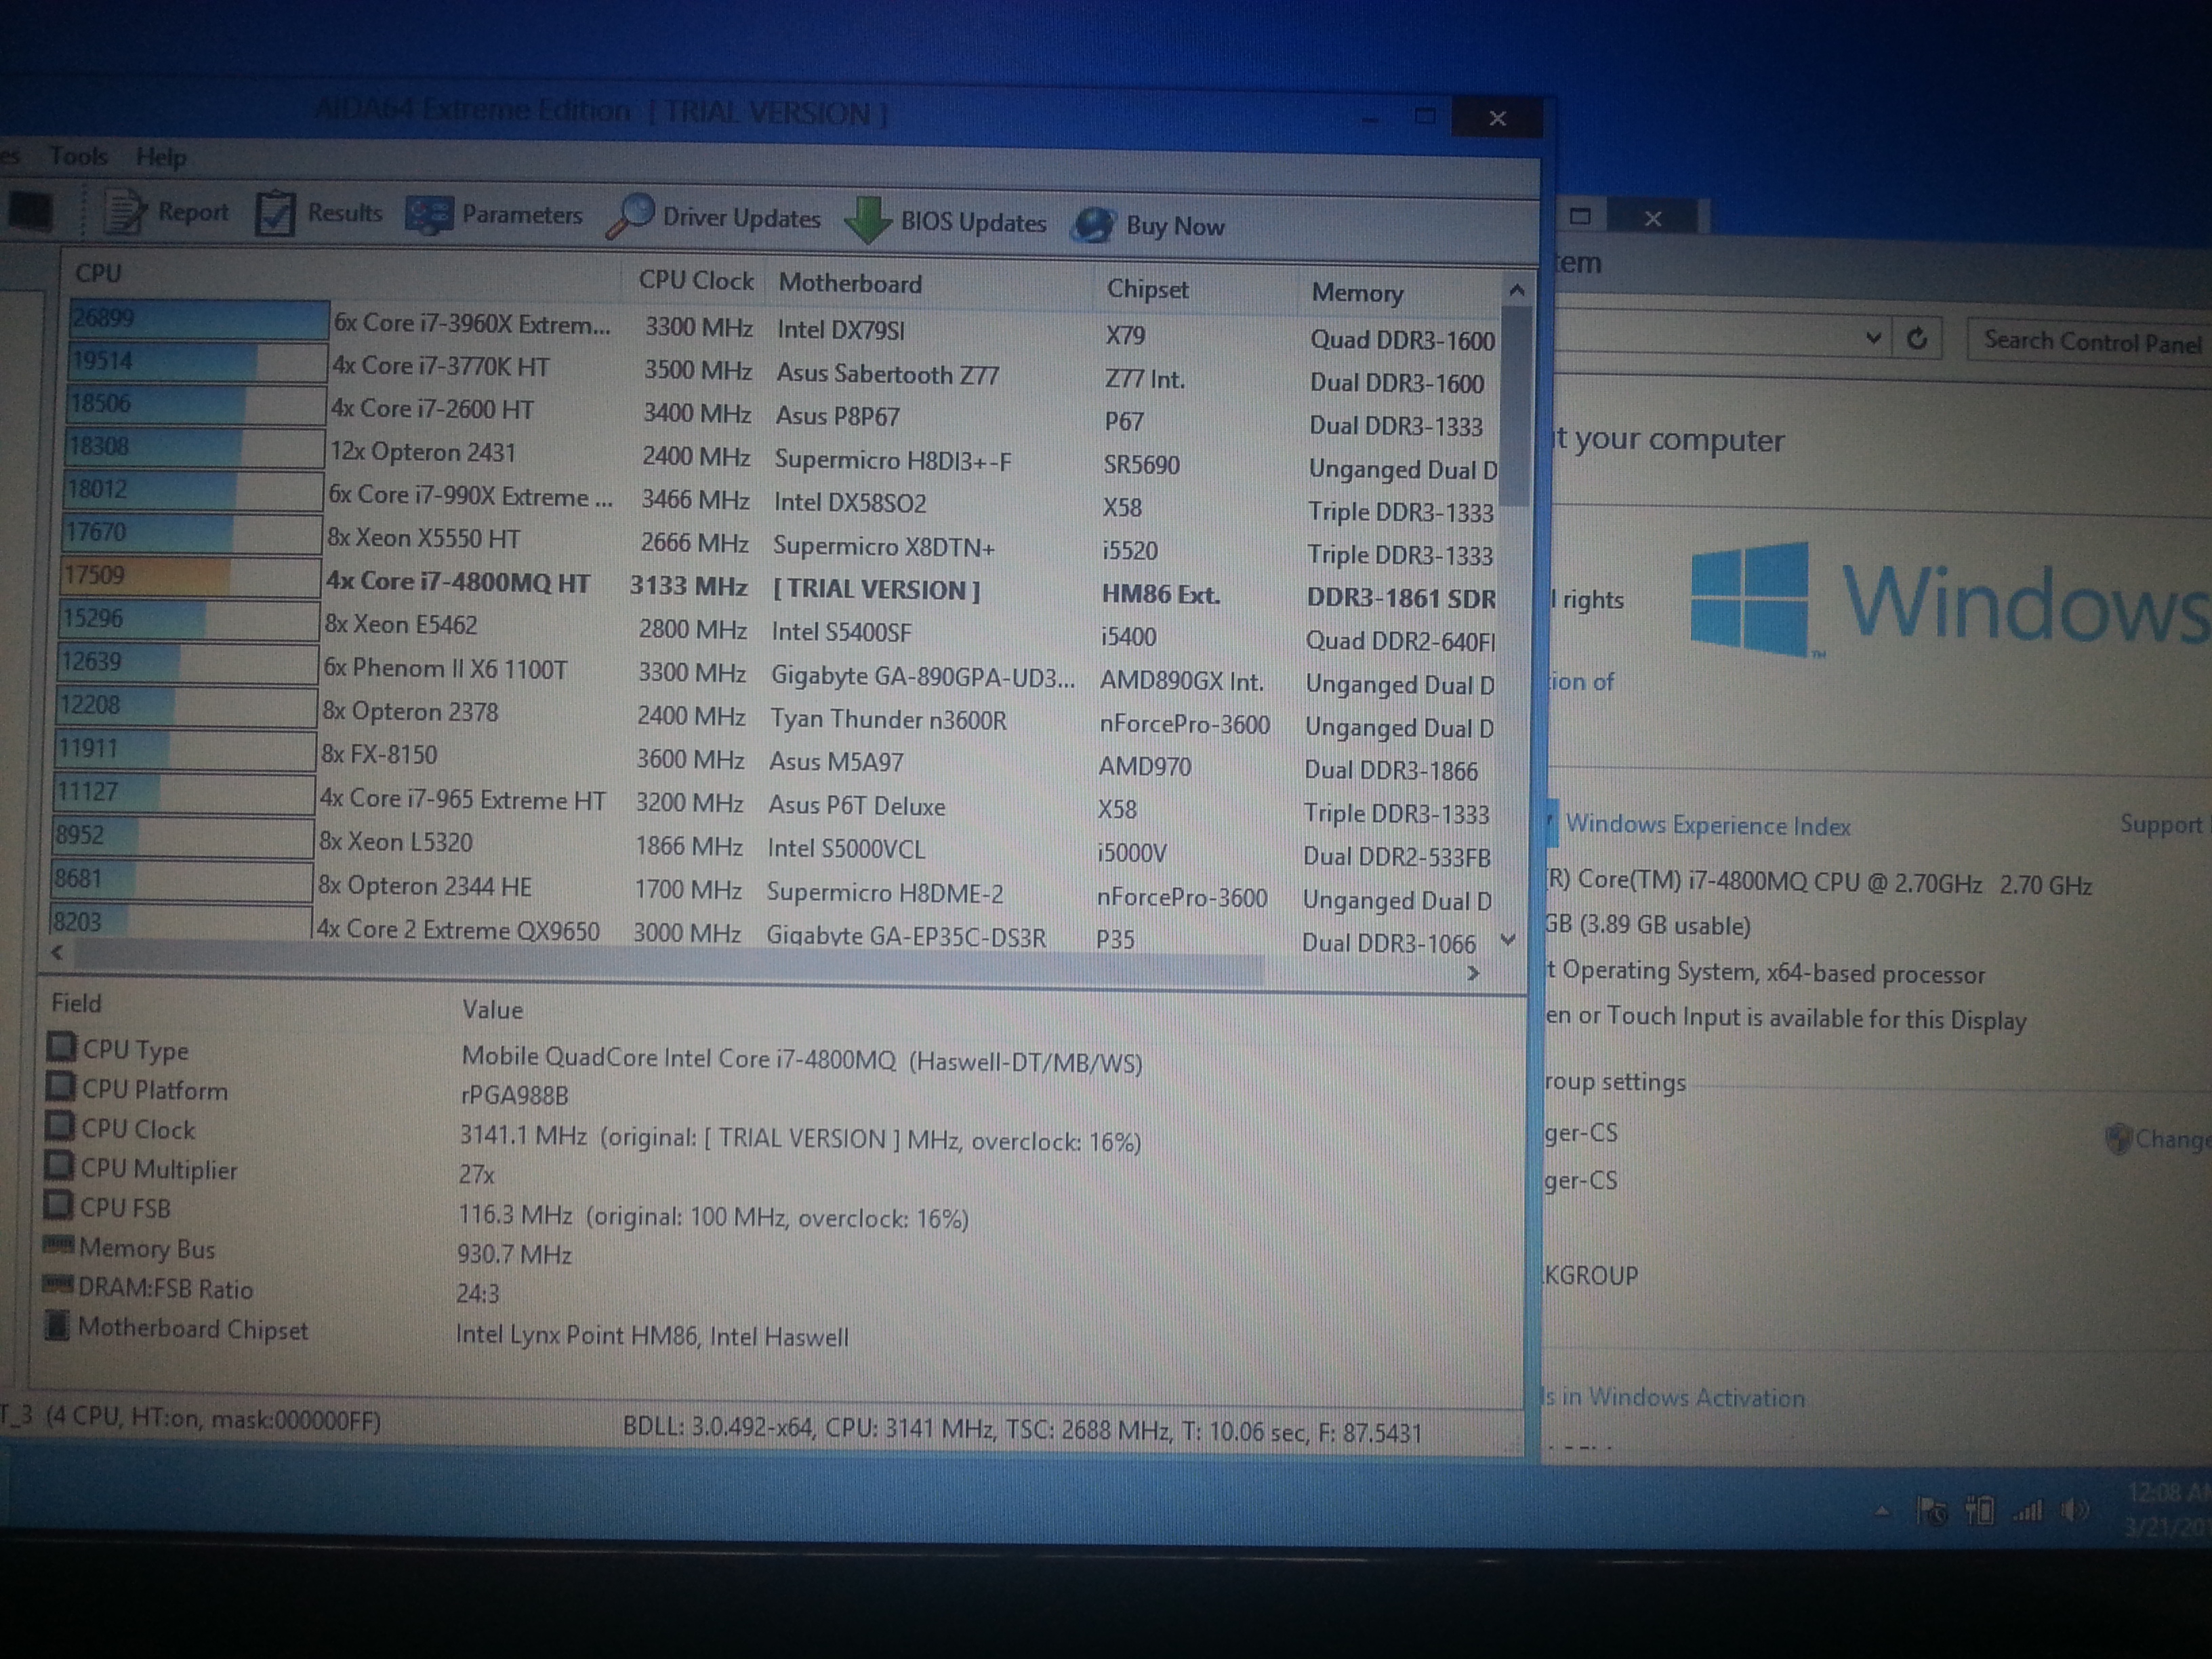Open details in Windows Activation link

click(1673, 1397)
